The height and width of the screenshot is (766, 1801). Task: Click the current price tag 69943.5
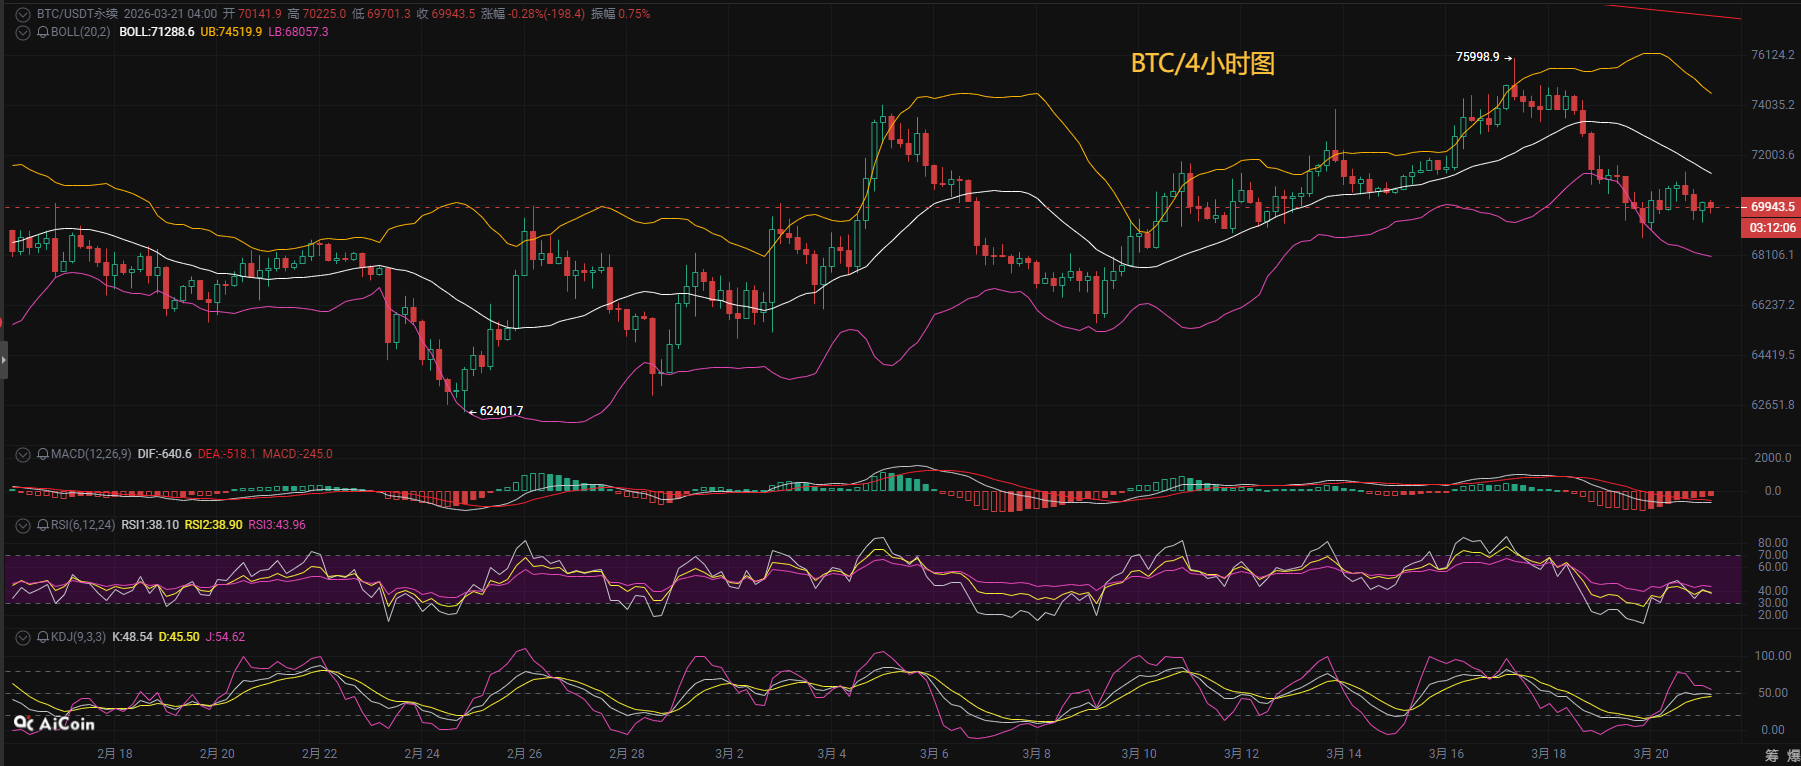(x=1772, y=207)
